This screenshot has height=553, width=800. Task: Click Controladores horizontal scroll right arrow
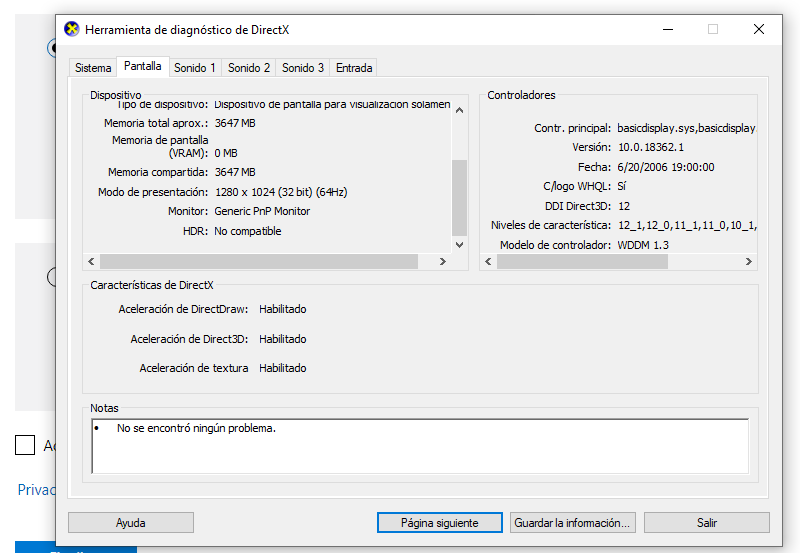748,261
